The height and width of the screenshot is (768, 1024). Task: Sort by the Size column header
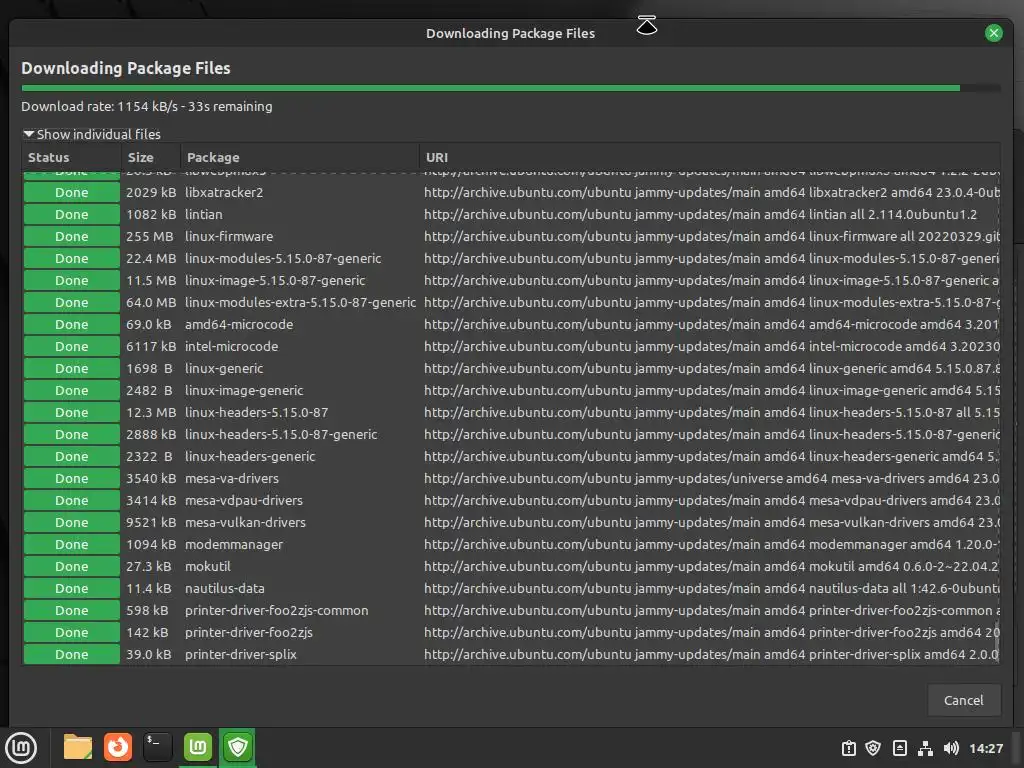pyautogui.click(x=151, y=157)
